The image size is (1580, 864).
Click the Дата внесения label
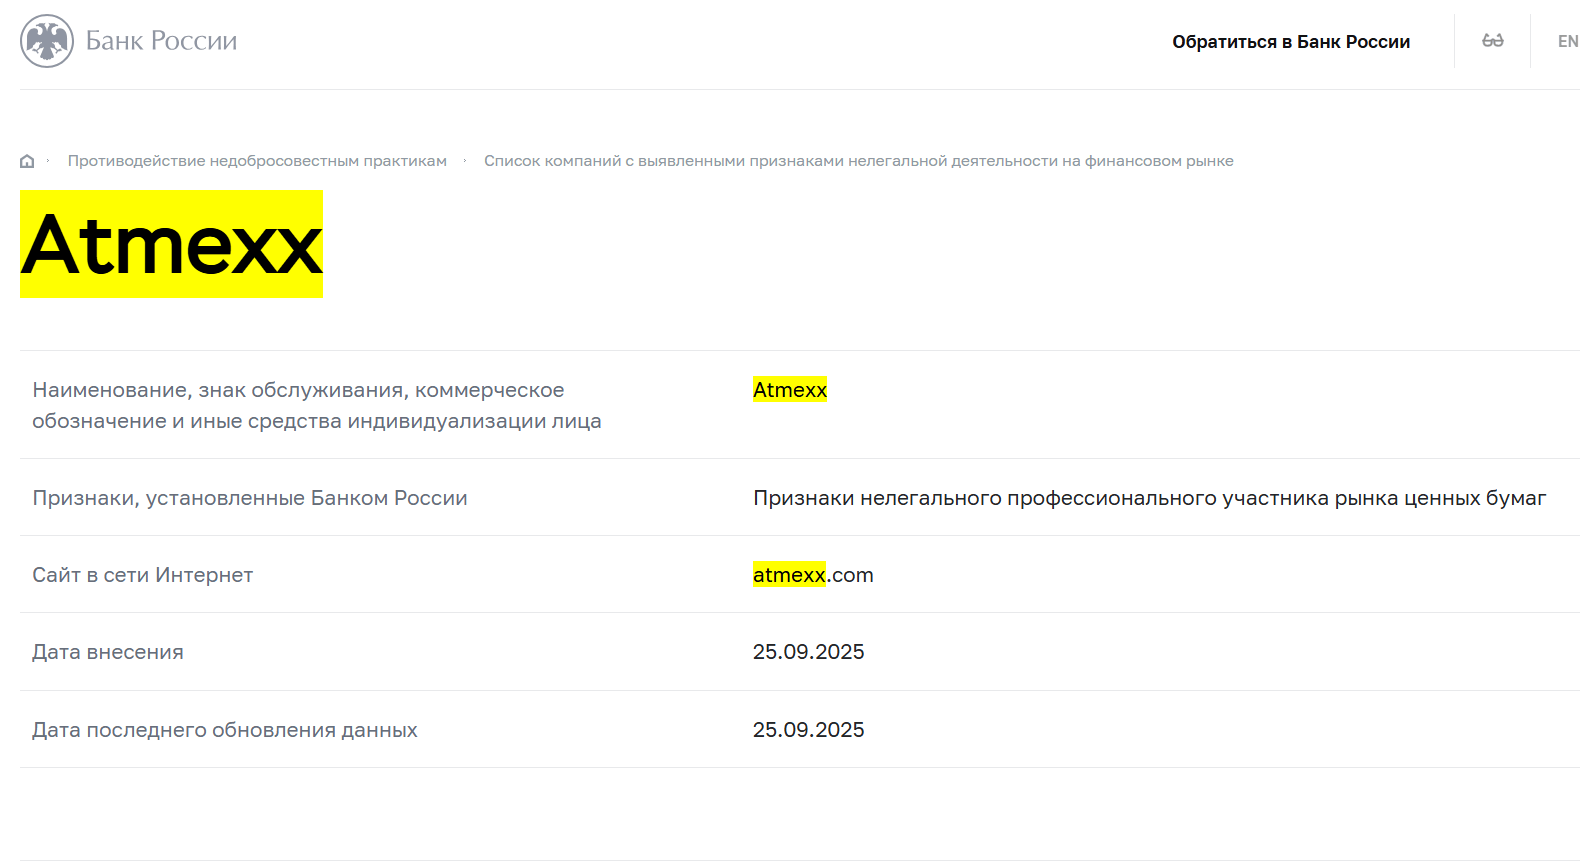(x=108, y=652)
